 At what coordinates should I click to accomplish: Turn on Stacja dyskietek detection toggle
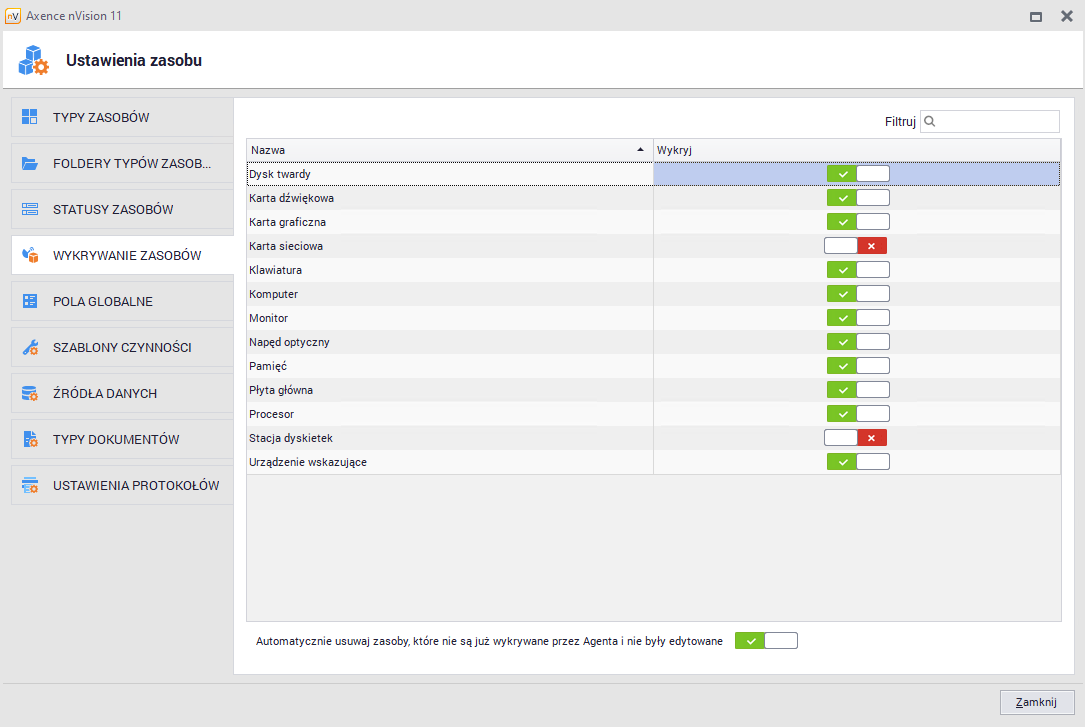pyautogui.click(x=856, y=438)
